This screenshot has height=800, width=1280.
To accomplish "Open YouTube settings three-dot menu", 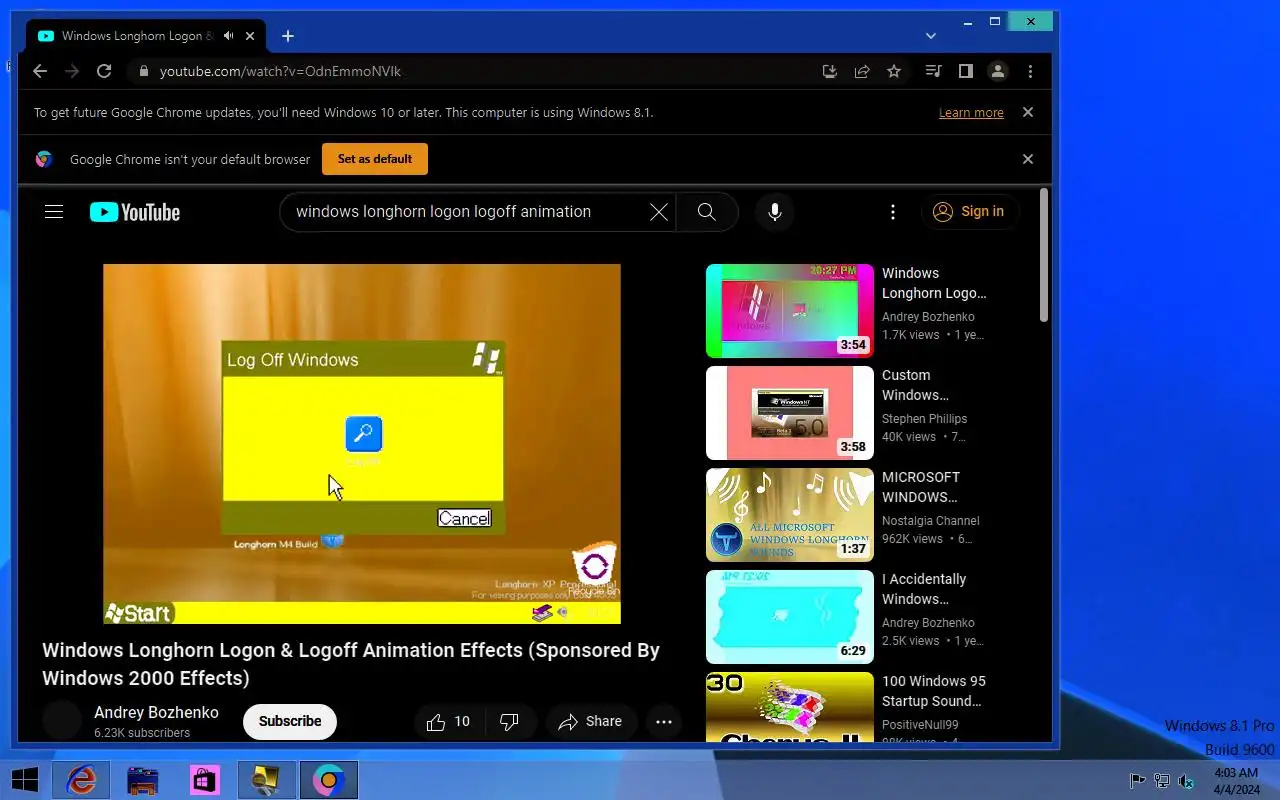I will 893,212.
